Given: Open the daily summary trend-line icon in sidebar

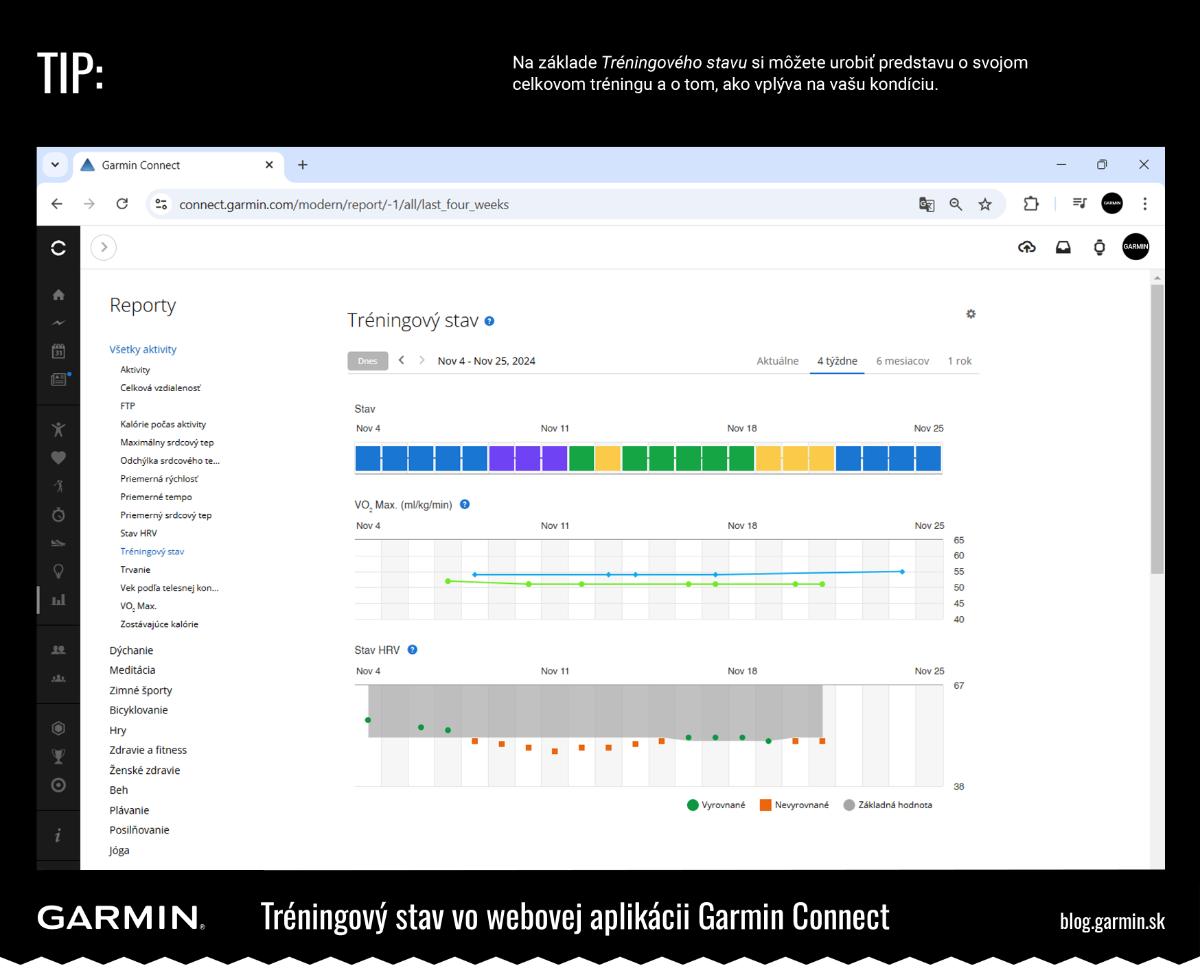Looking at the screenshot, I should click(58, 323).
